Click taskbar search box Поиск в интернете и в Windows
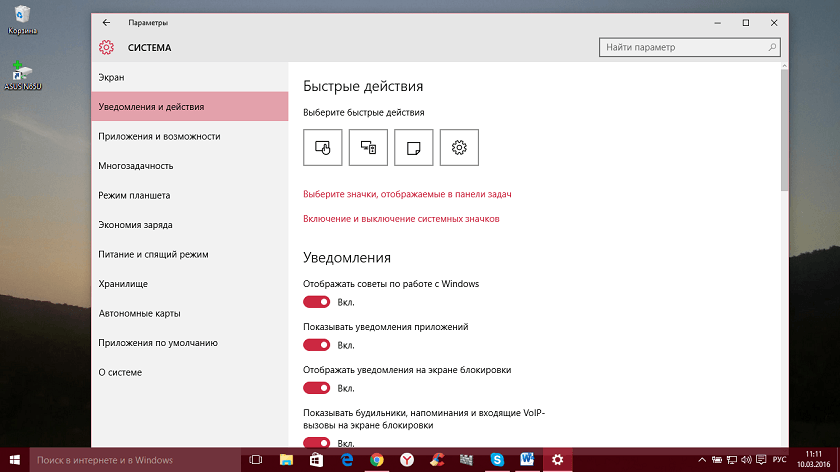 click(135, 460)
